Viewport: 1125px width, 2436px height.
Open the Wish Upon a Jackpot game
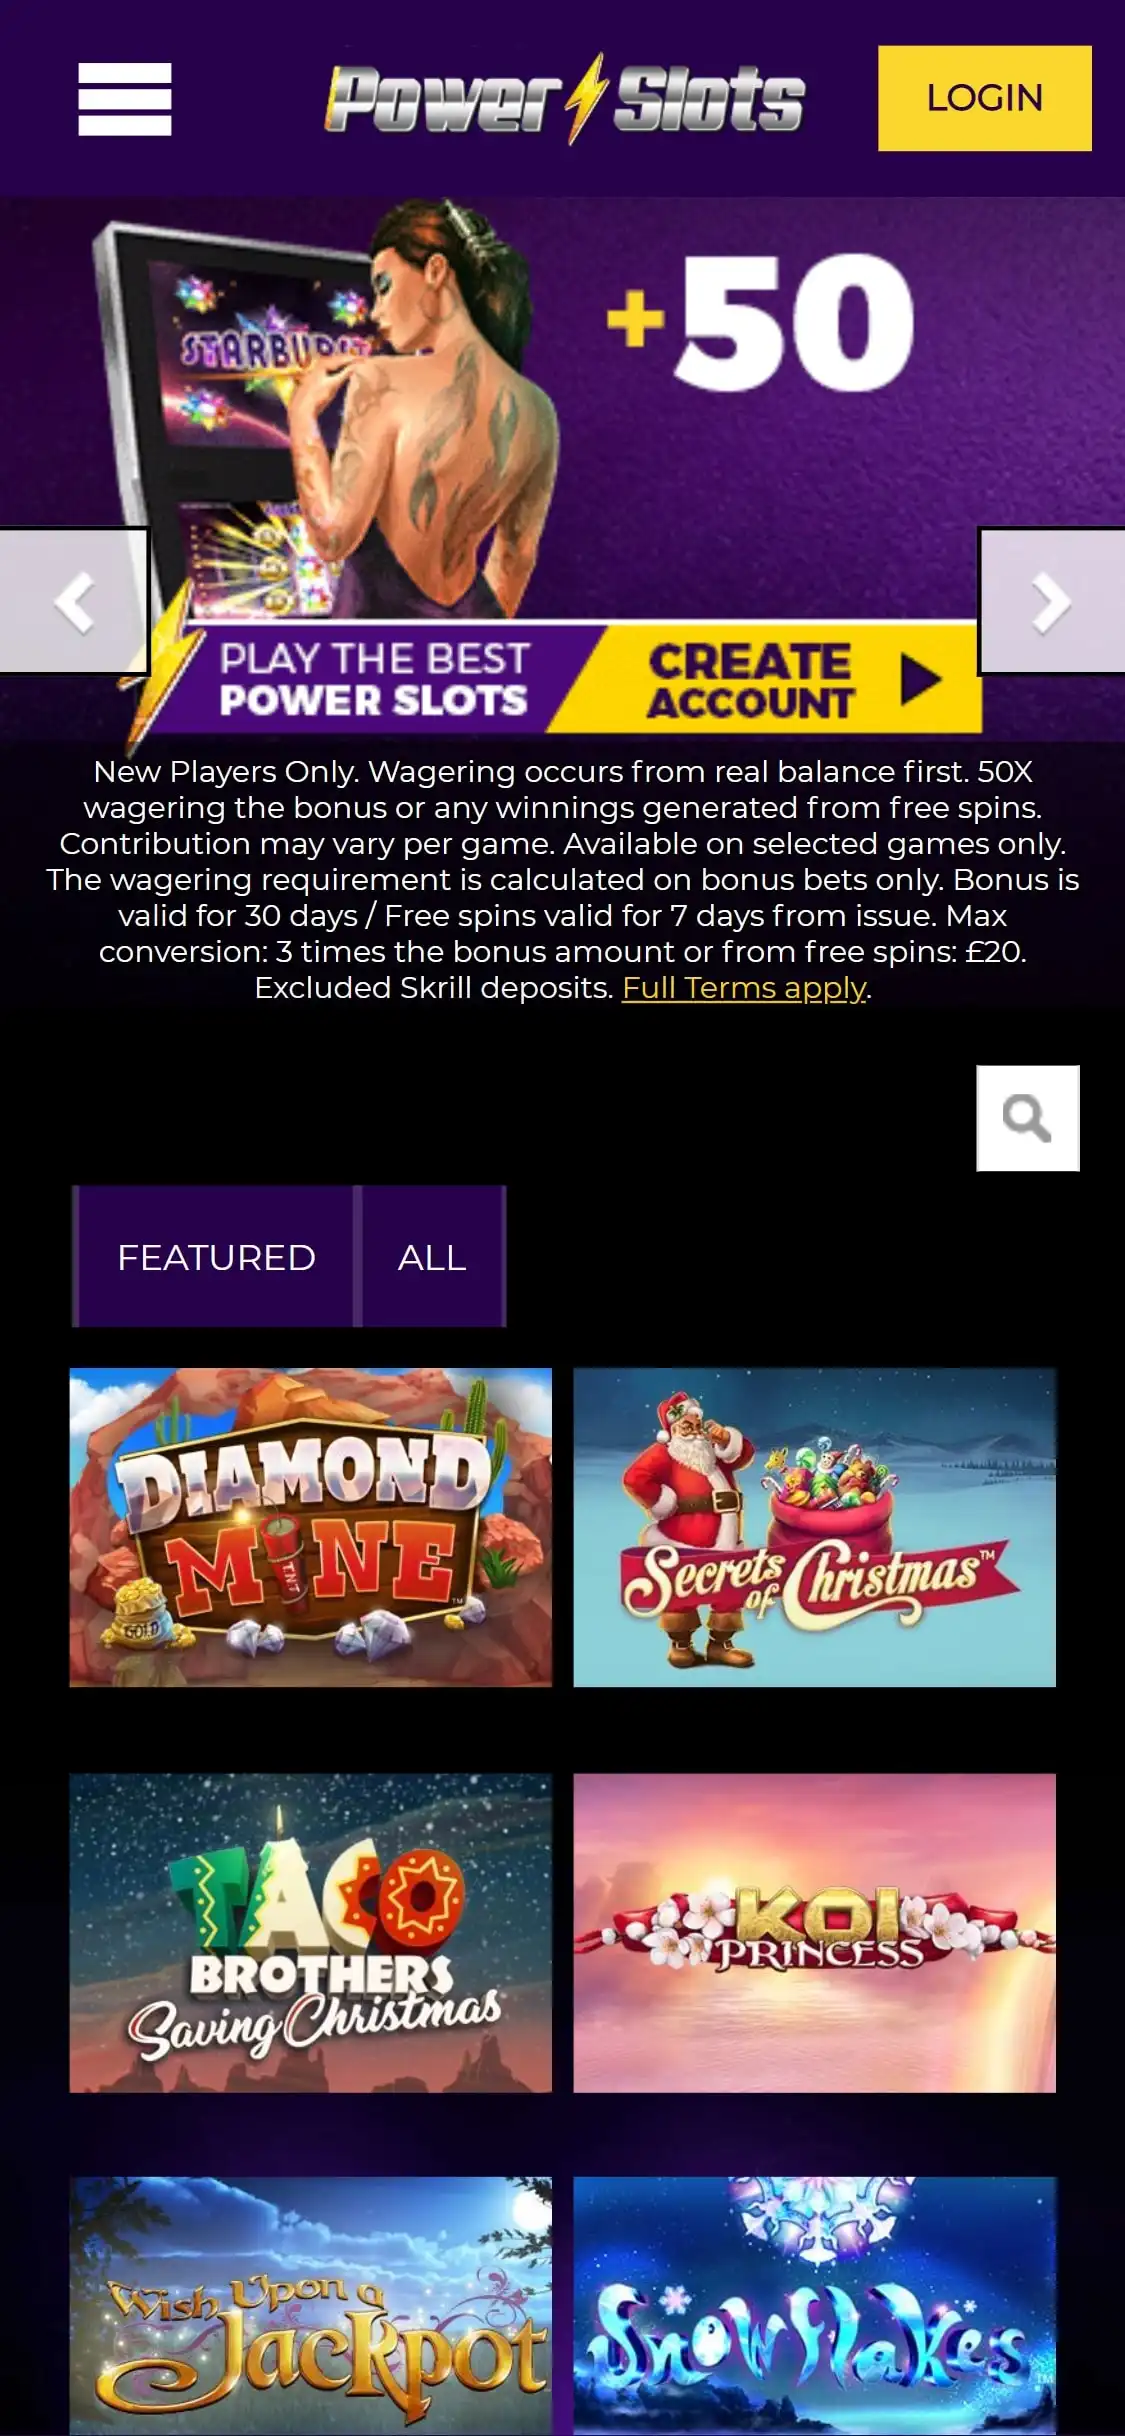tap(310, 2306)
